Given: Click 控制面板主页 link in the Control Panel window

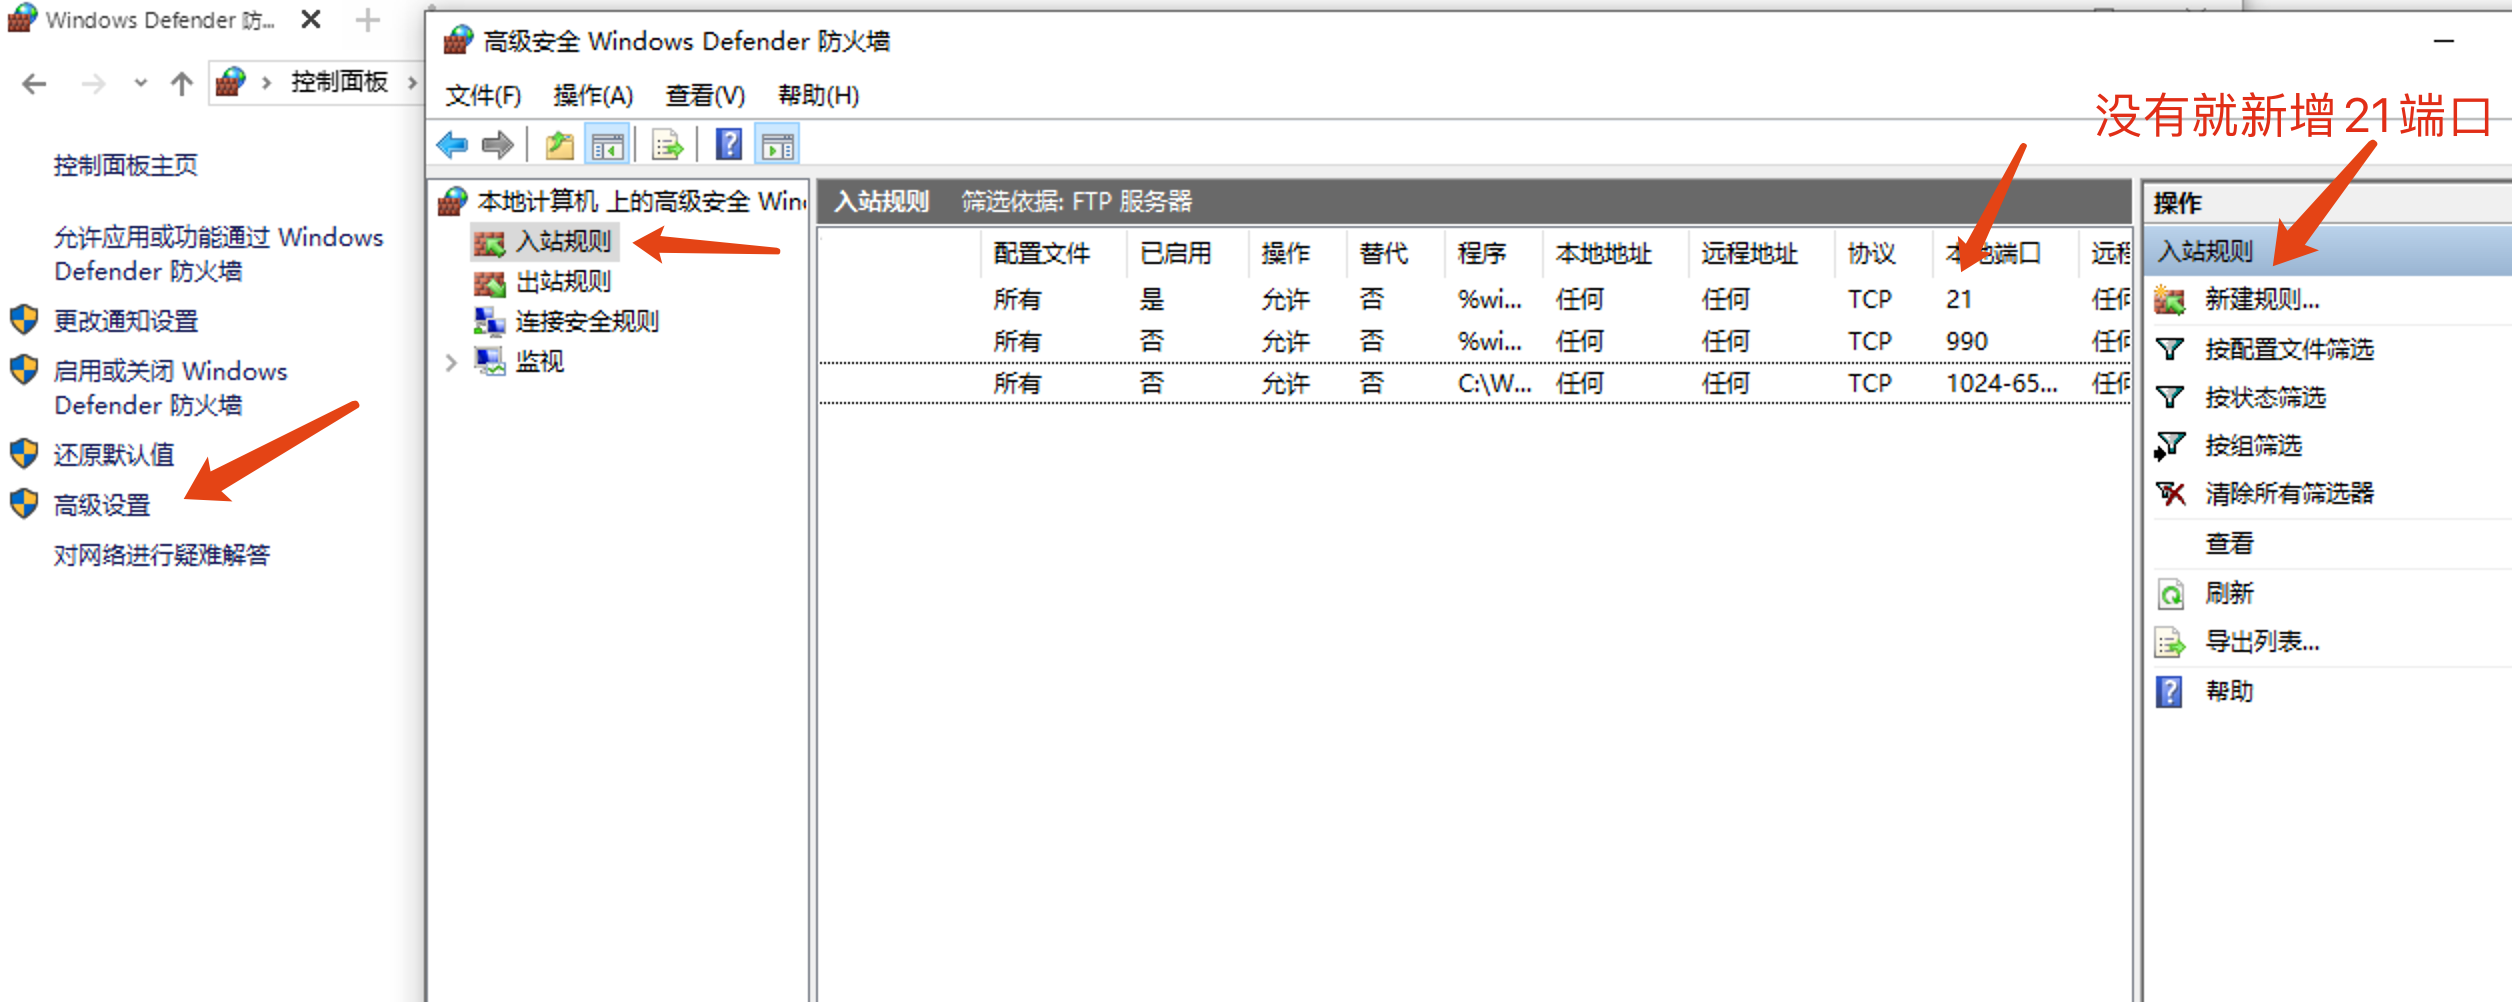Looking at the screenshot, I should pyautogui.click(x=125, y=165).
